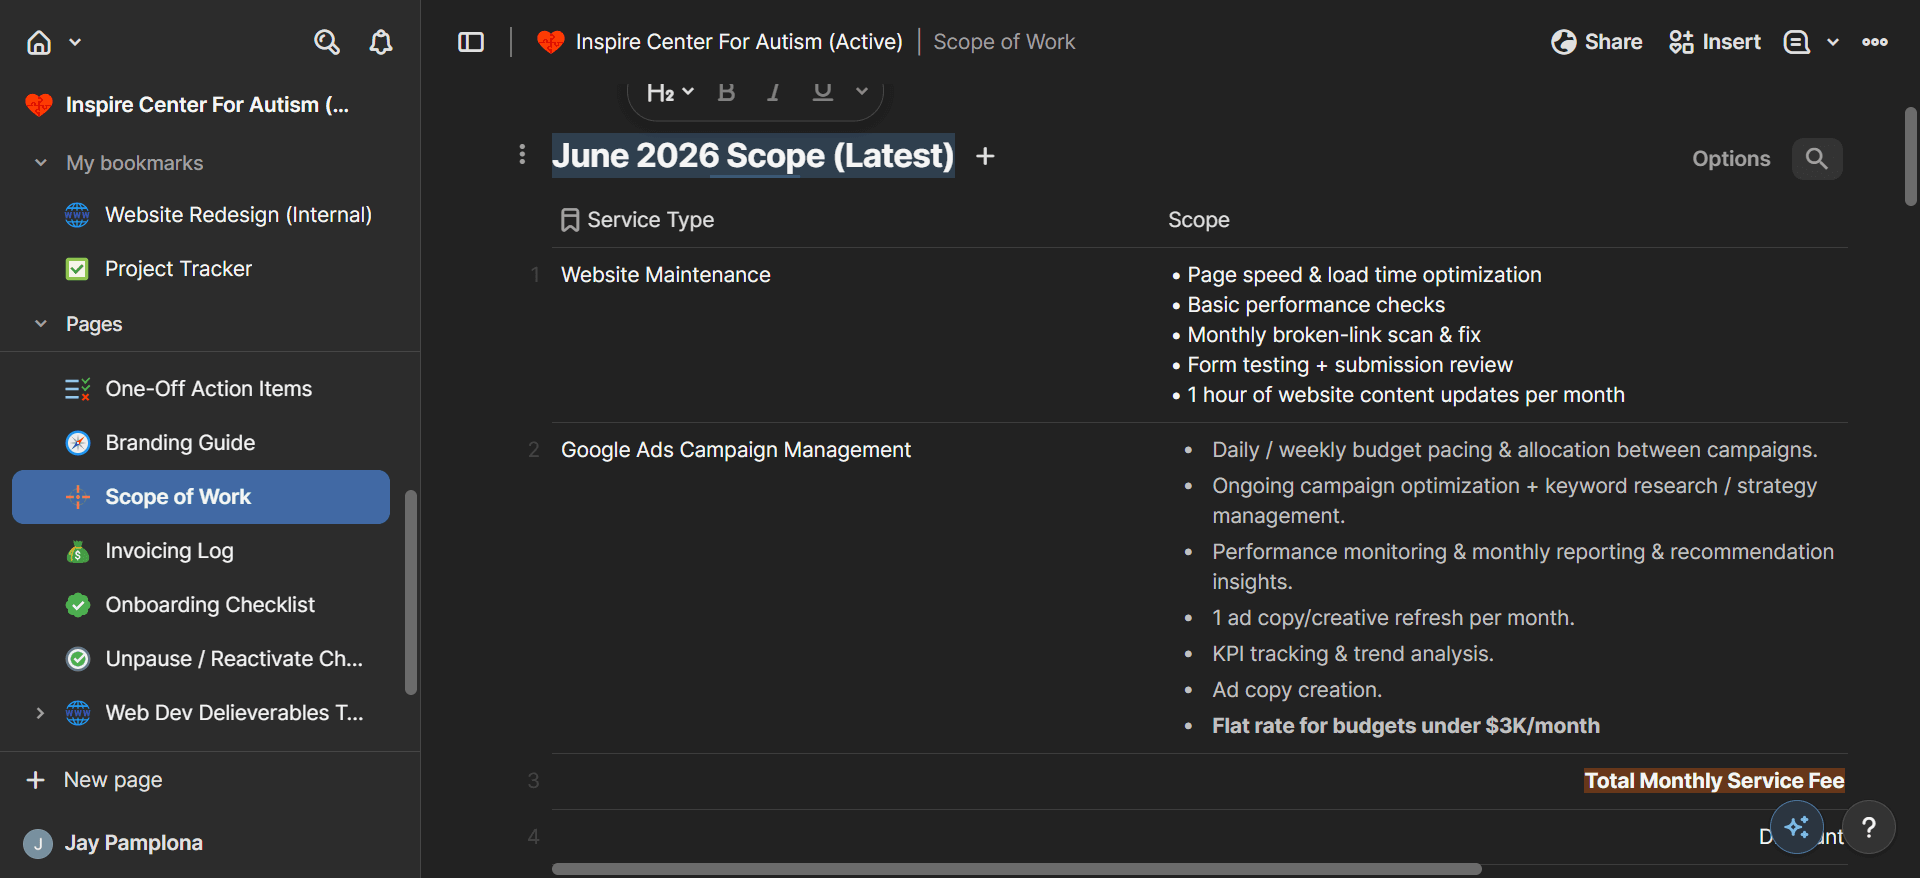
Task: Toggle bold formatting
Action: click(x=727, y=92)
